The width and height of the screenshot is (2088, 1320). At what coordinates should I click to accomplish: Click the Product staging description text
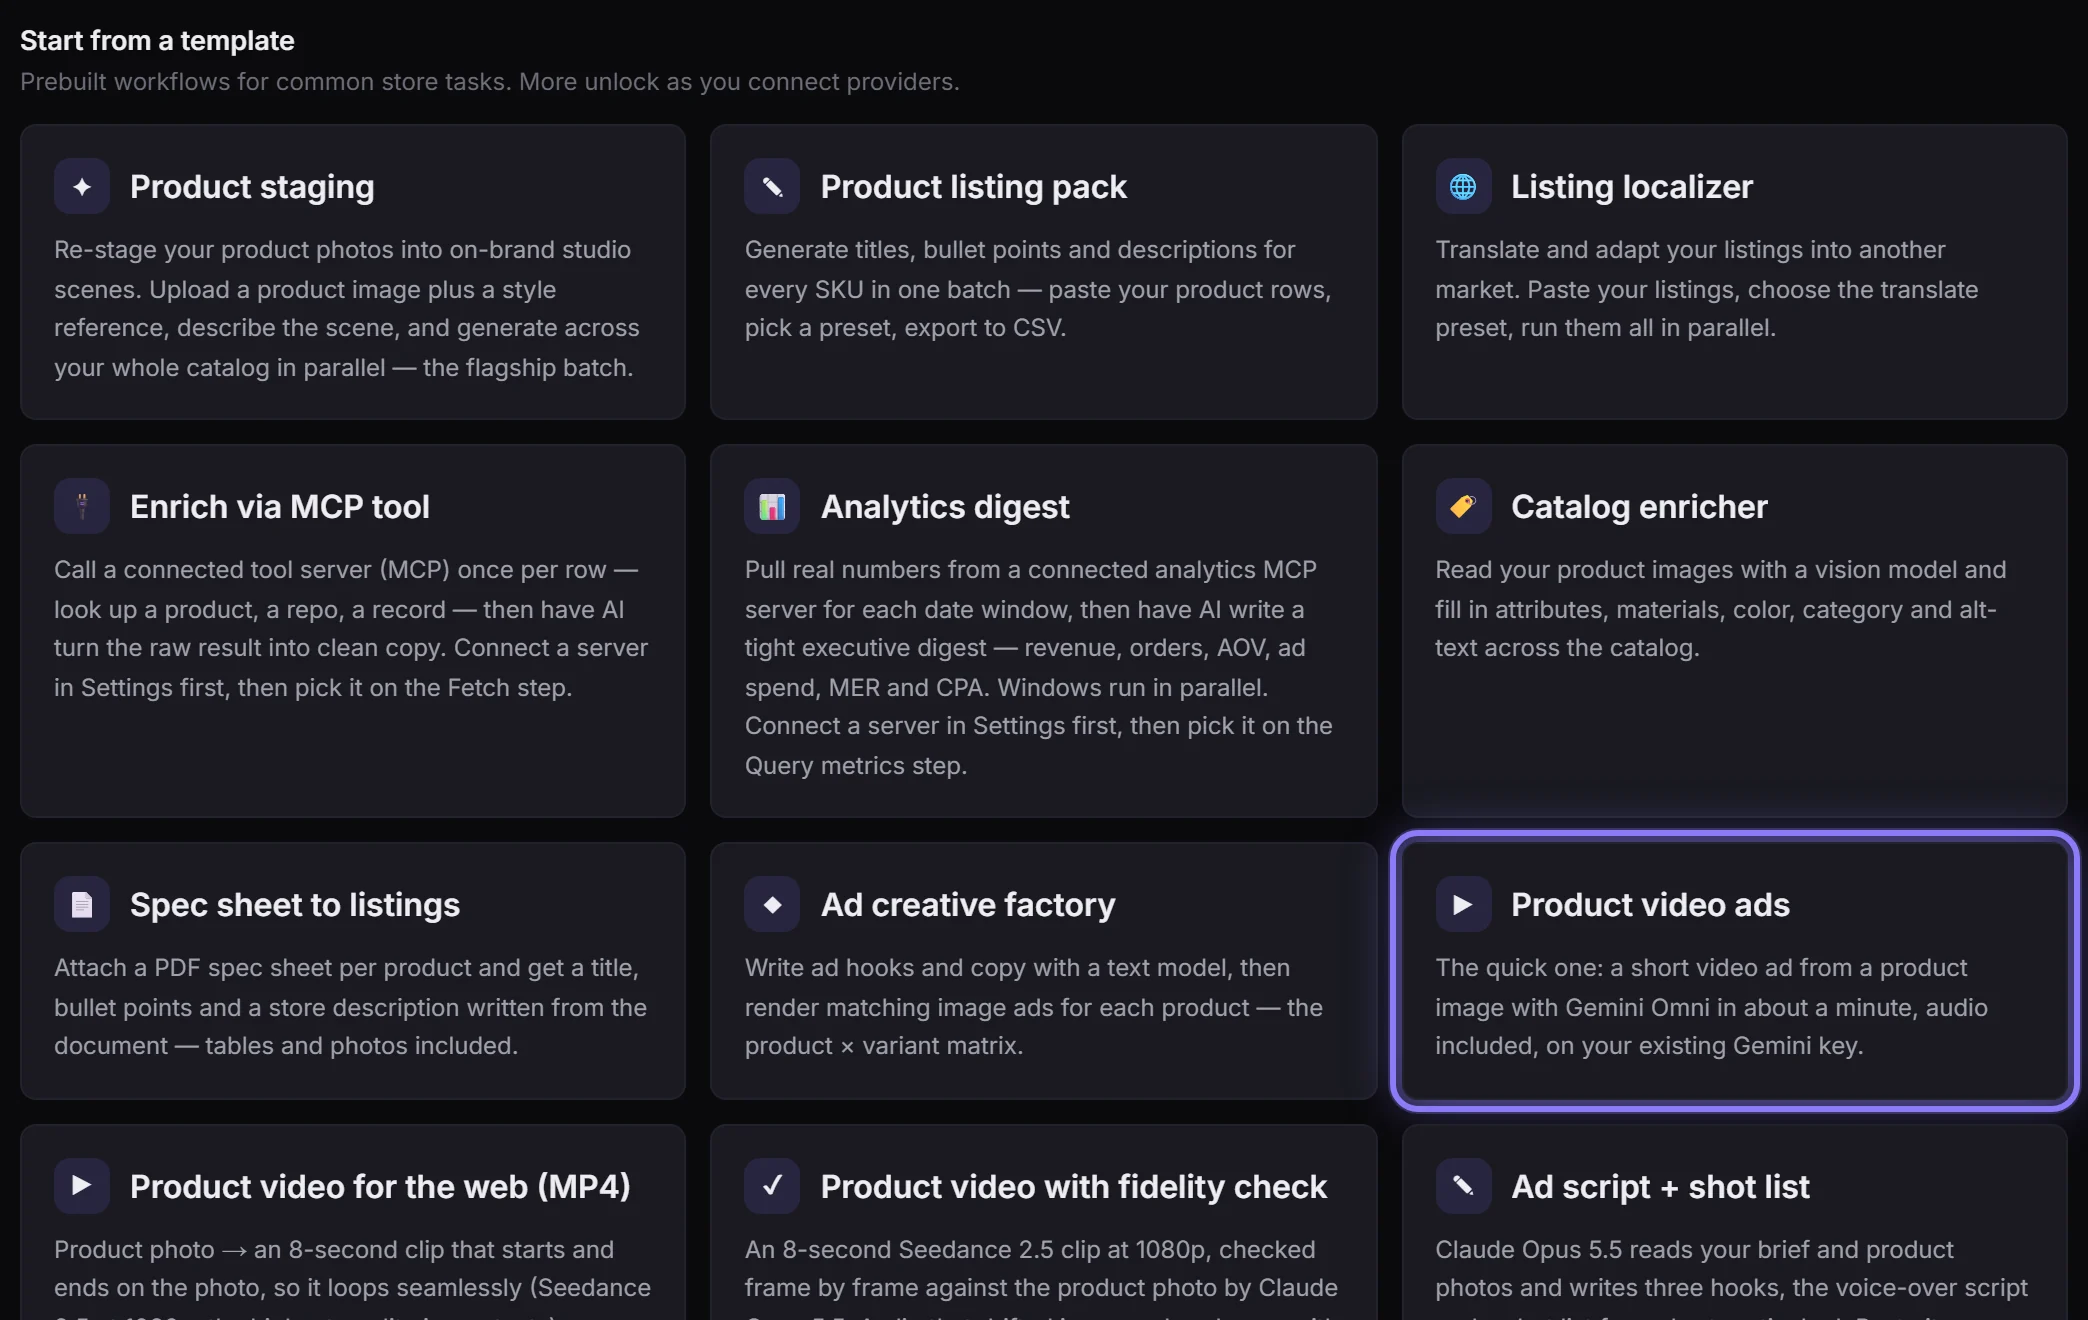coord(347,309)
